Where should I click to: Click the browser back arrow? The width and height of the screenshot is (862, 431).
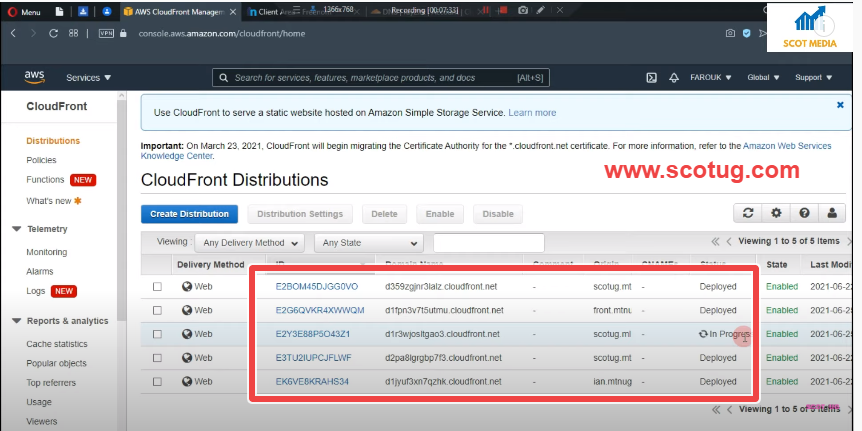click(13, 33)
